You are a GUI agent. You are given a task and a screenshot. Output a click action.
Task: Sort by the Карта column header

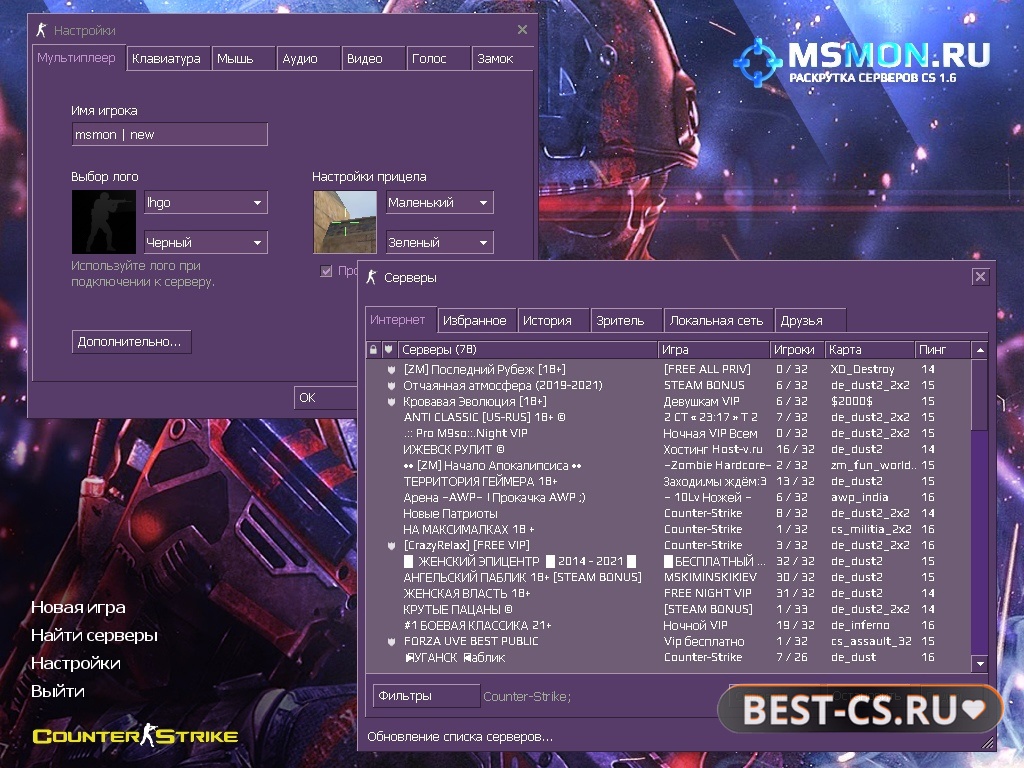coord(869,349)
